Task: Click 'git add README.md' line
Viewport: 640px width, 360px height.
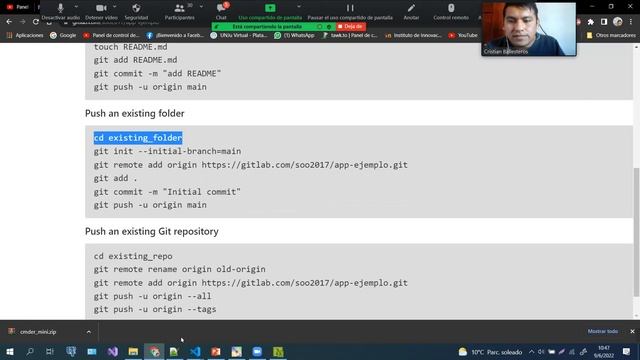Action: [136, 60]
